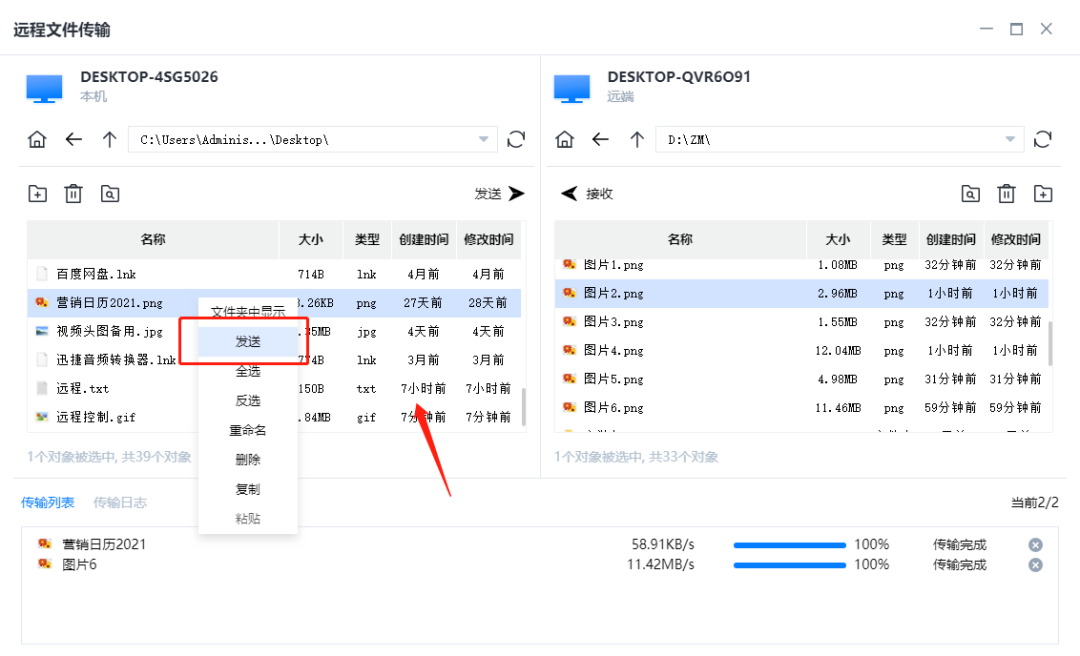Go to home folder on remote panel

pos(565,140)
